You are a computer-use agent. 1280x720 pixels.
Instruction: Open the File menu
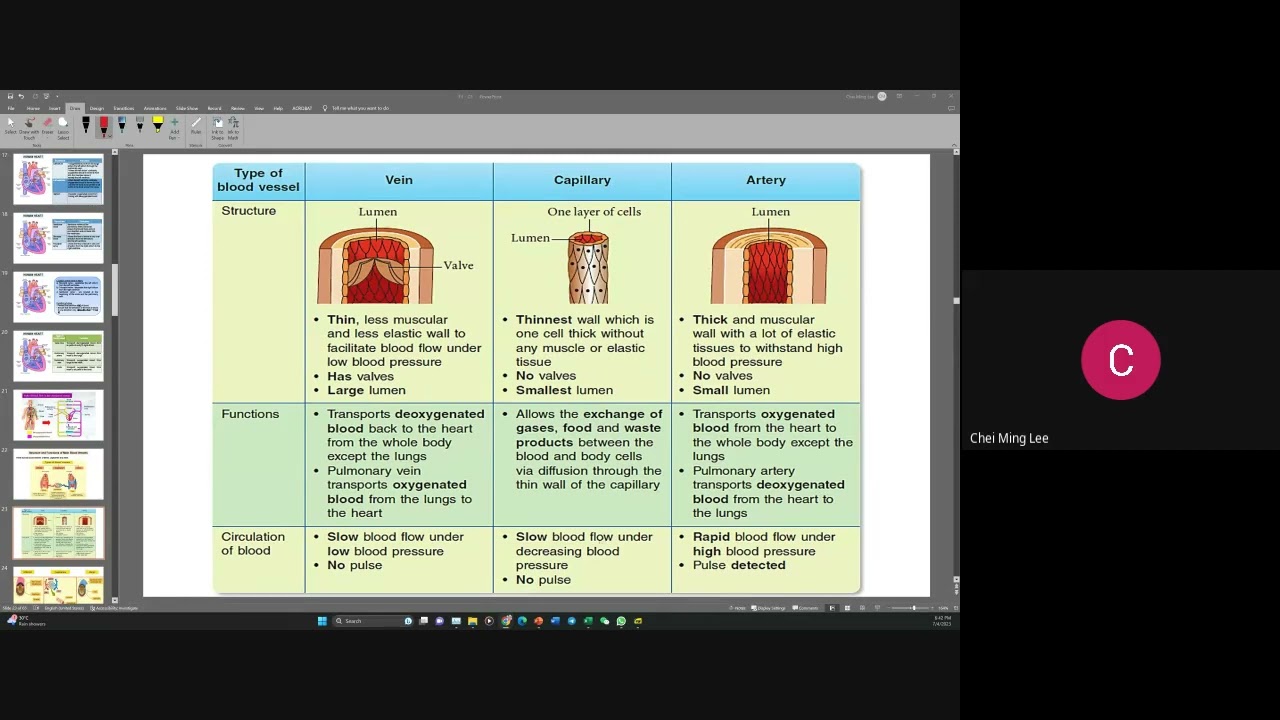click(11, 108)
